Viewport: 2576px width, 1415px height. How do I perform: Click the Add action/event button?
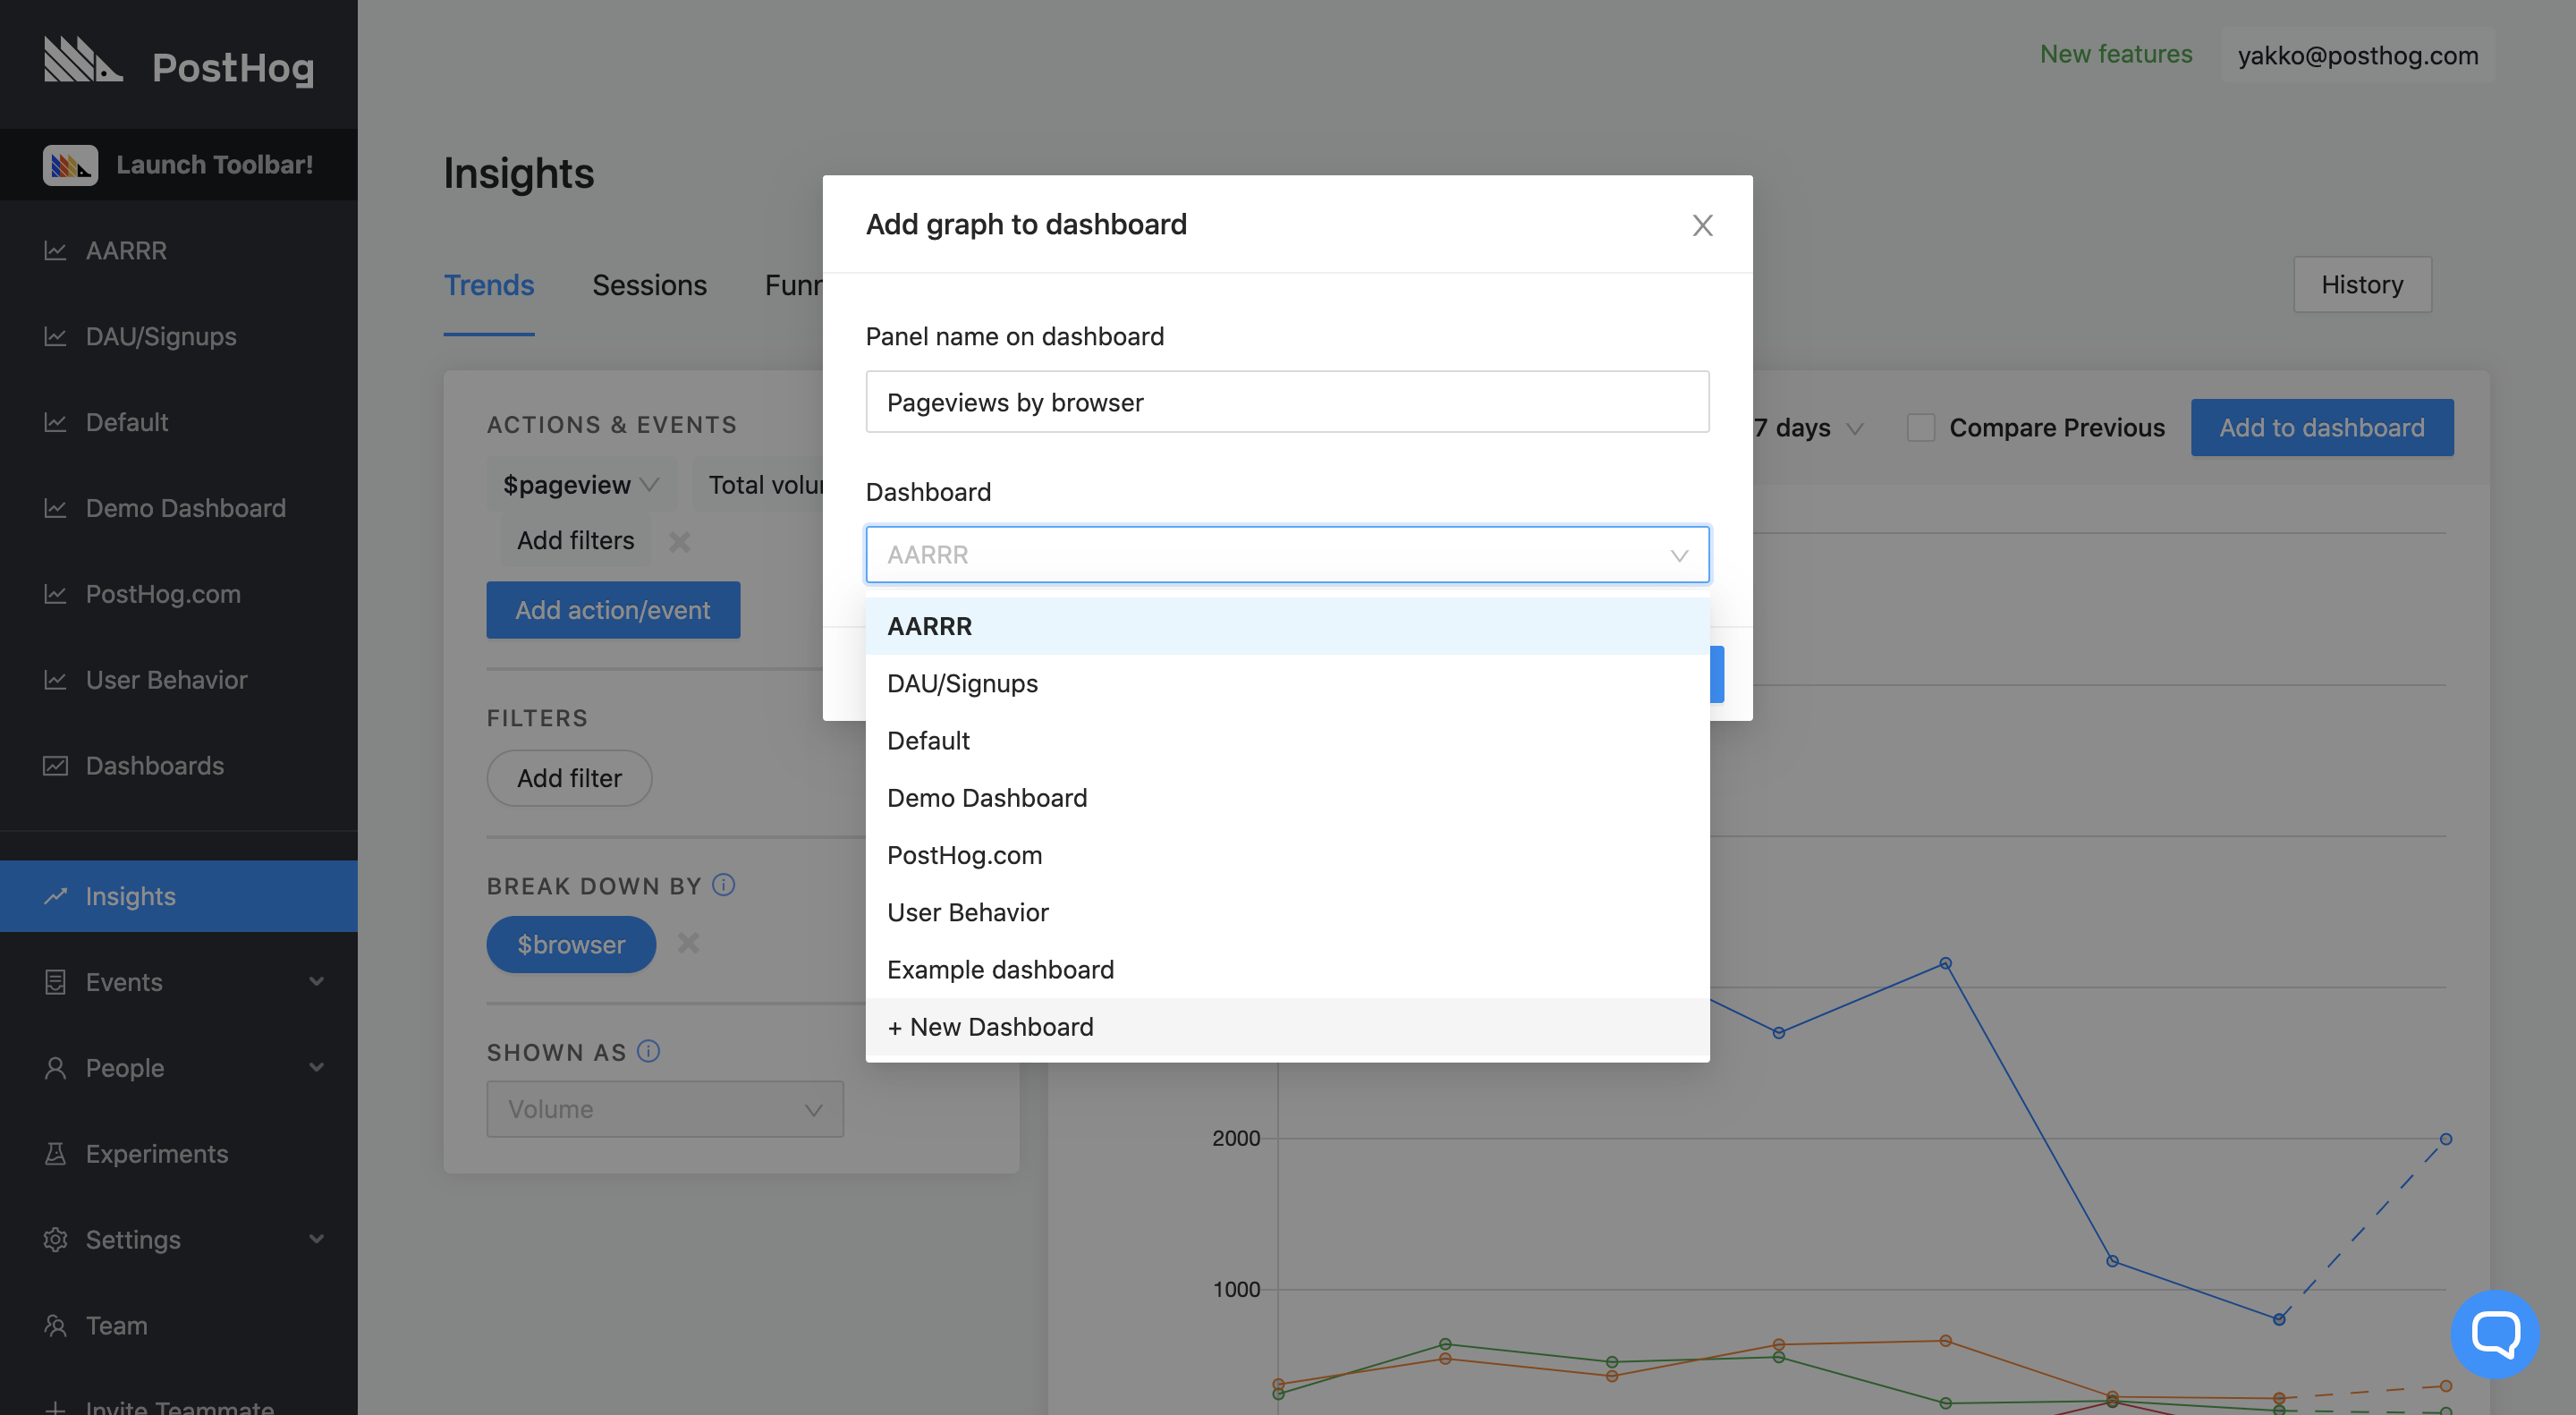click(612, 610)
